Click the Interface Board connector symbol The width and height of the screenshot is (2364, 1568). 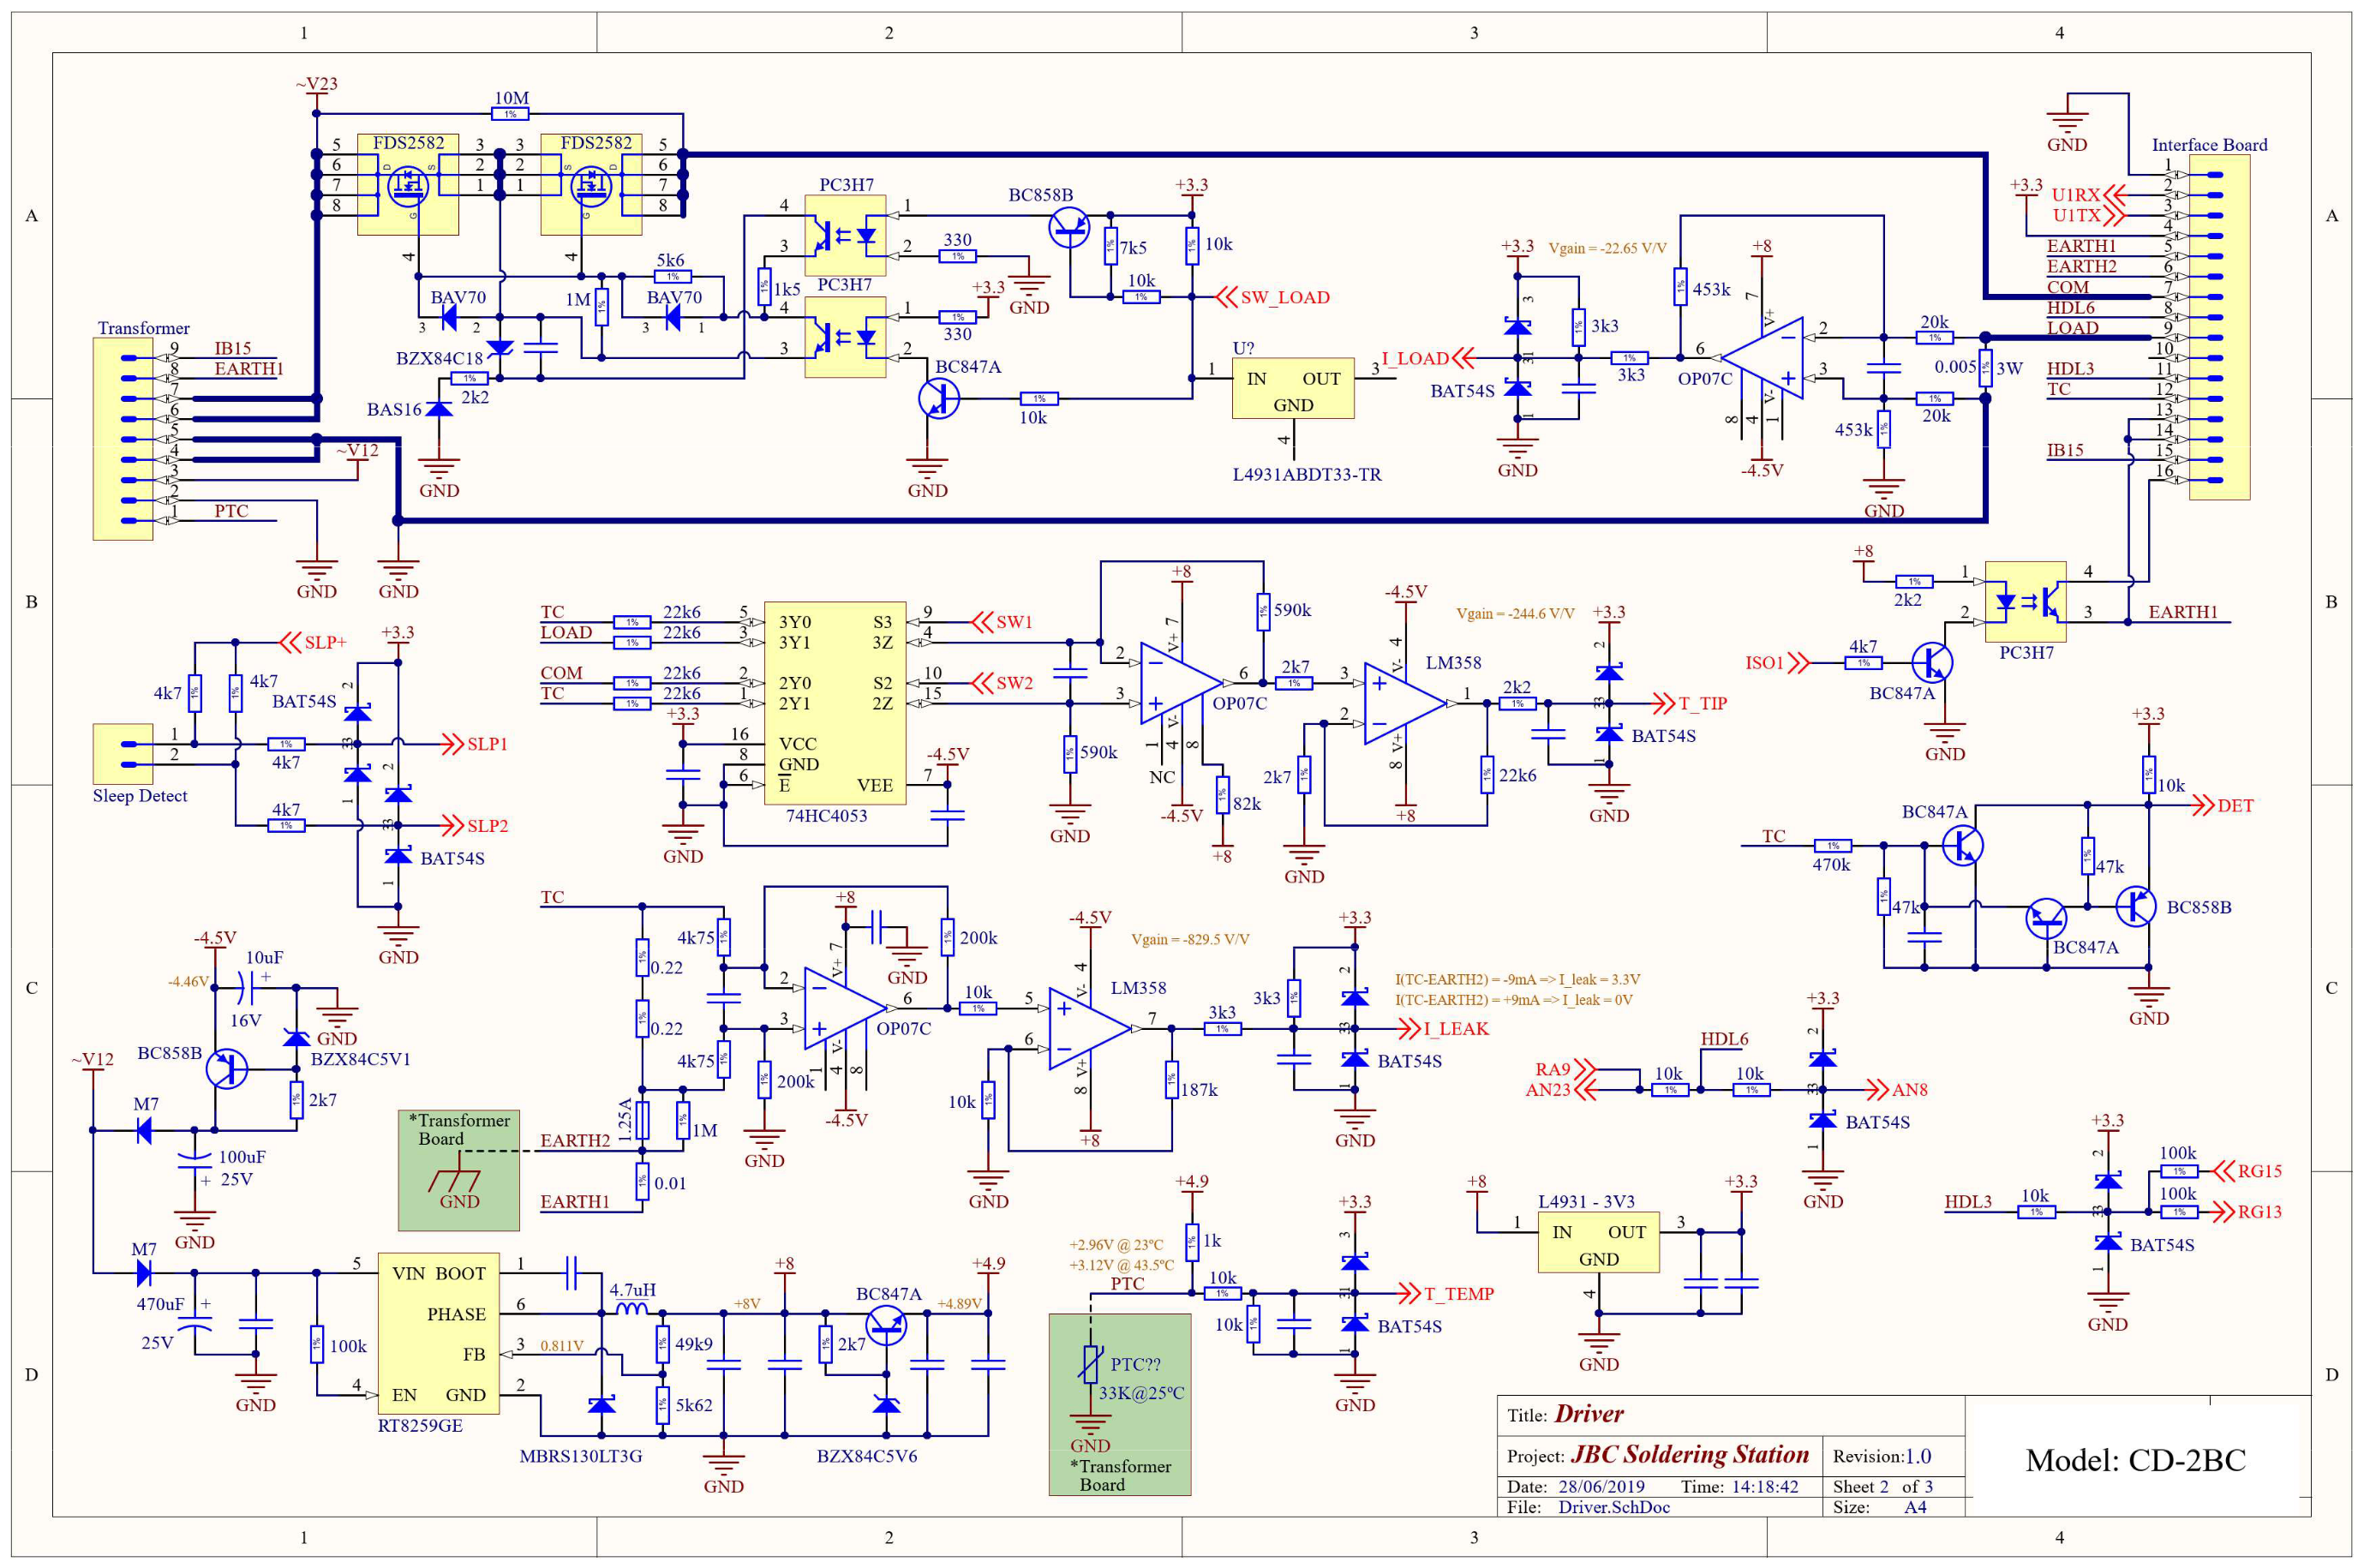(2219, 327)
